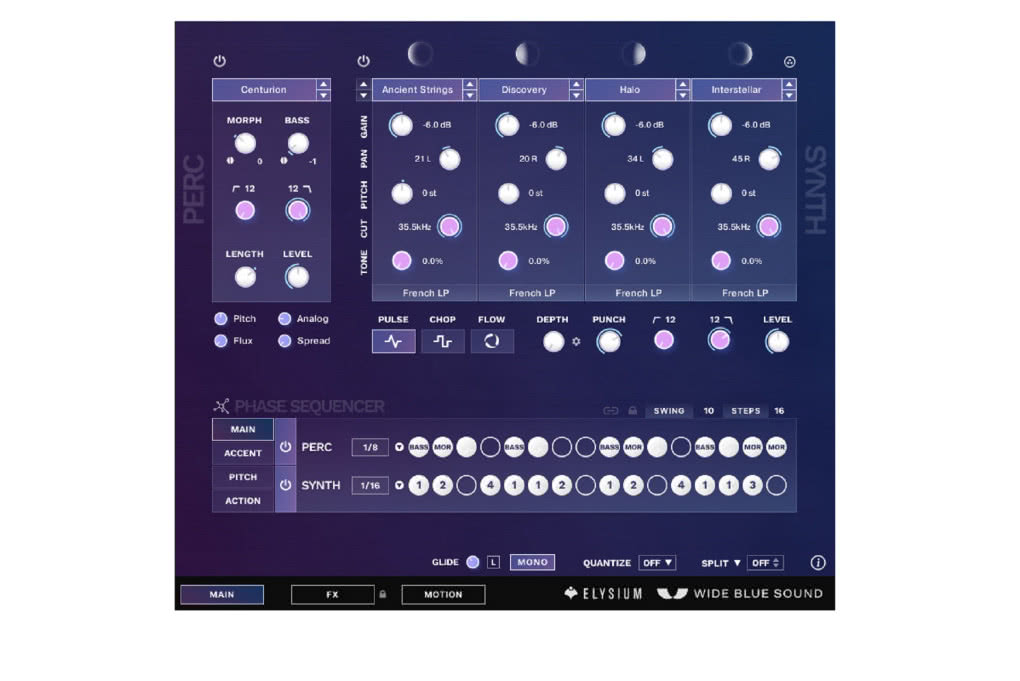The width and height of the screenshot is (1020, 681).
Task: Click the randomize dice icon above Interstellar
Action: click(x=790, y=62)
